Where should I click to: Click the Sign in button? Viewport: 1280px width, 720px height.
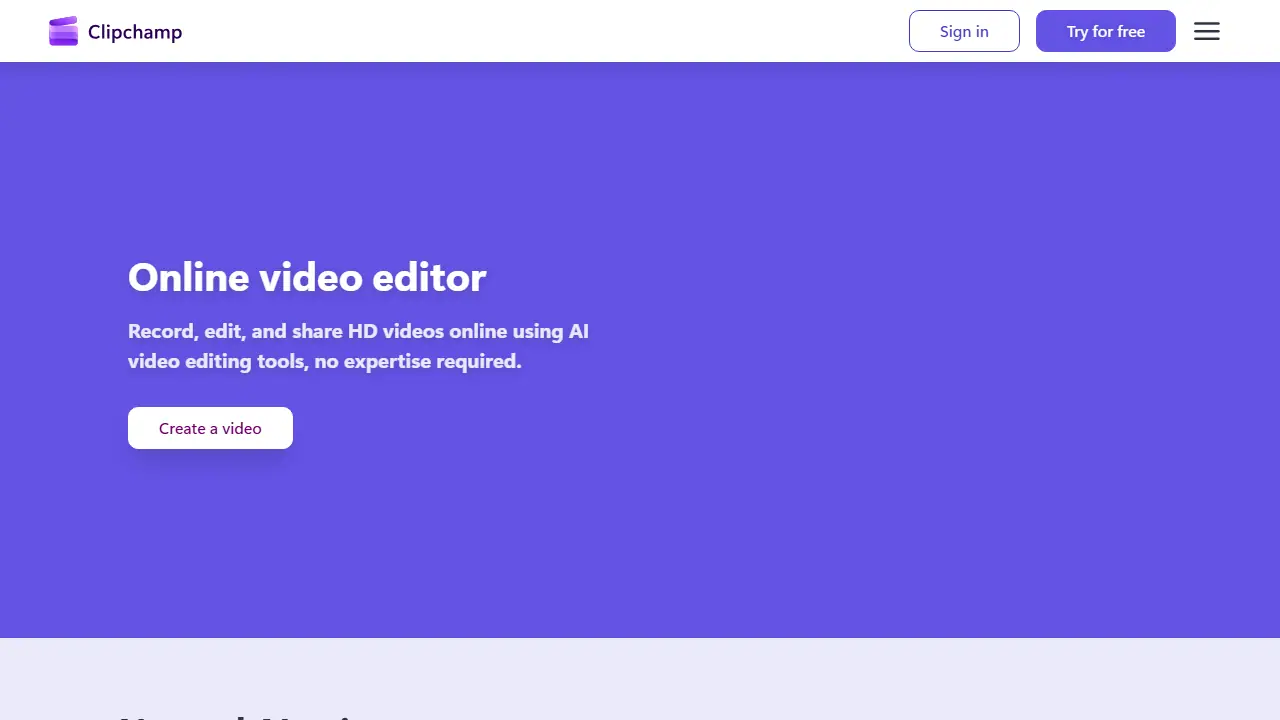[964, 31]
